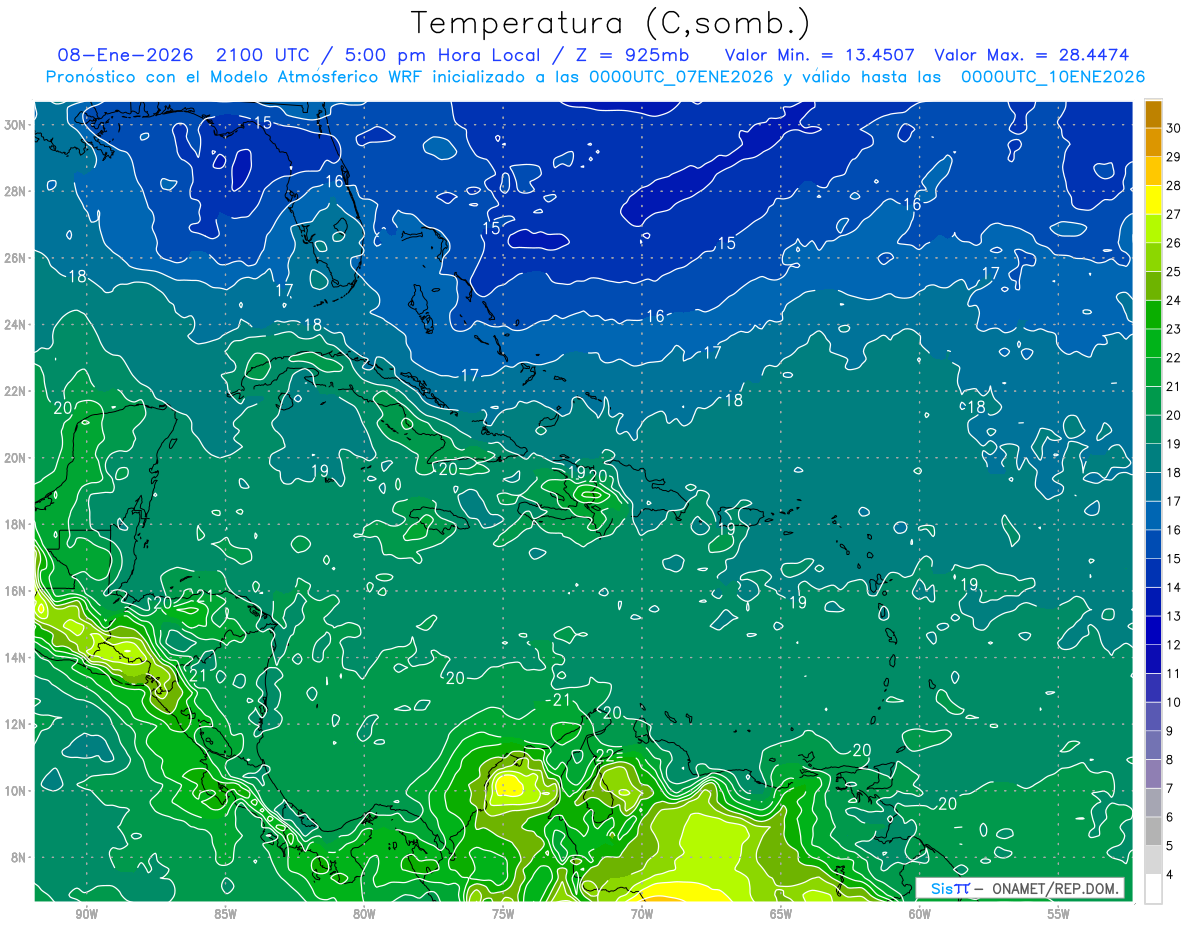Pick the yellow swatch between 27 and 28
The height and width of the screenshot is (927, 1200).
click(x=1154, y=201)
